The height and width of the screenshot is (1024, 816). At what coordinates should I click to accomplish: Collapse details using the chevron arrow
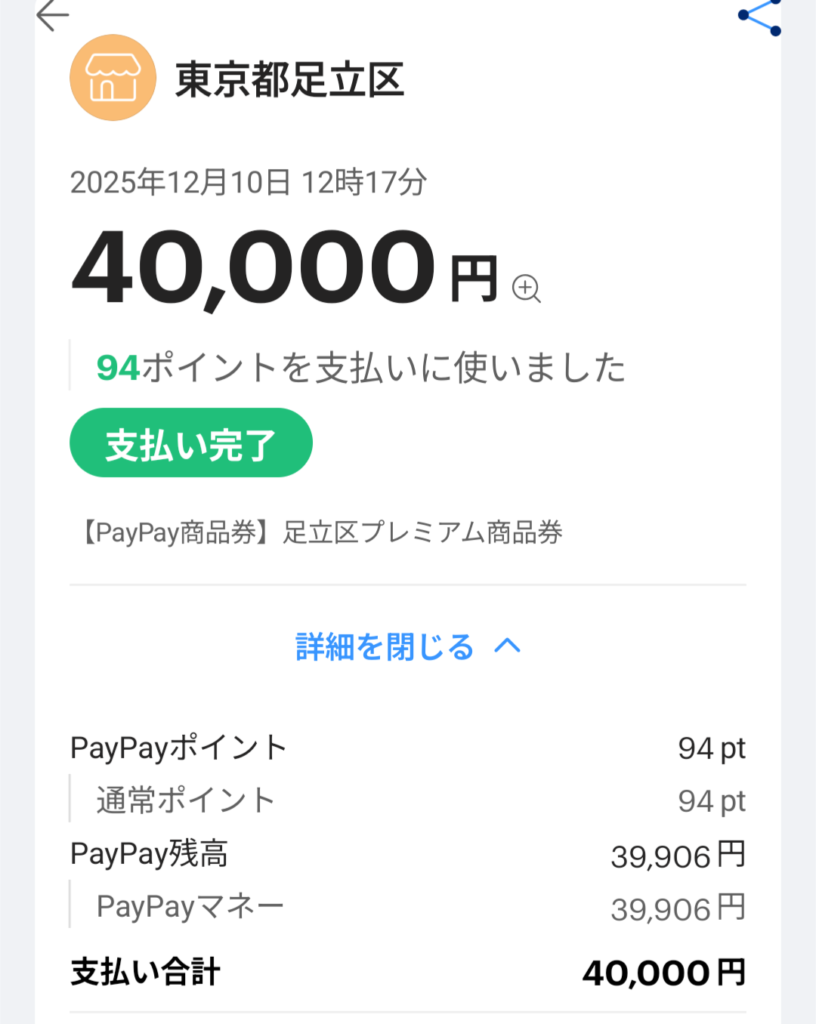(x=508, y=647)
